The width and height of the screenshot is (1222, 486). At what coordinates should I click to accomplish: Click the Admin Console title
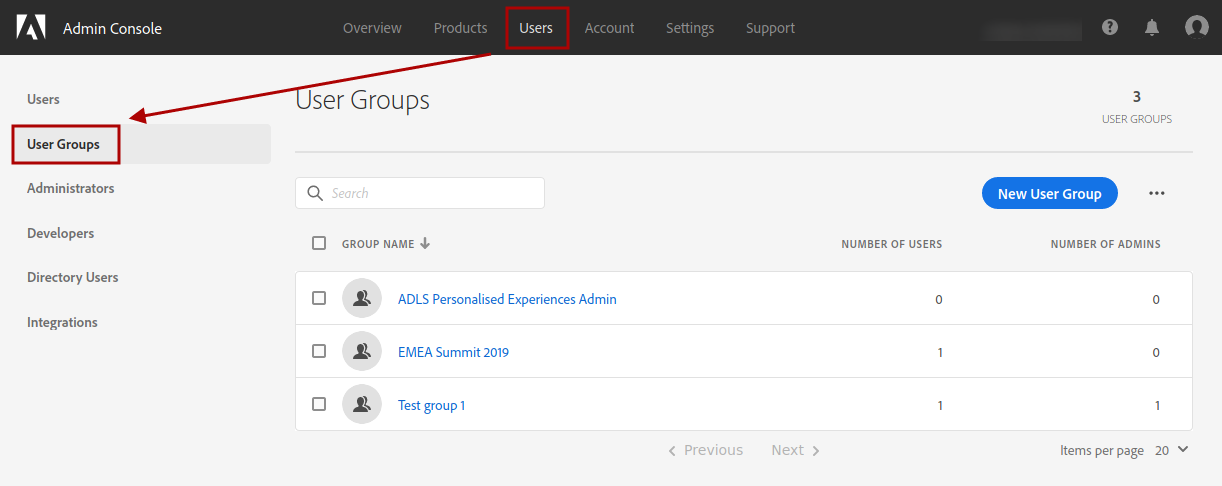point(112,28)
